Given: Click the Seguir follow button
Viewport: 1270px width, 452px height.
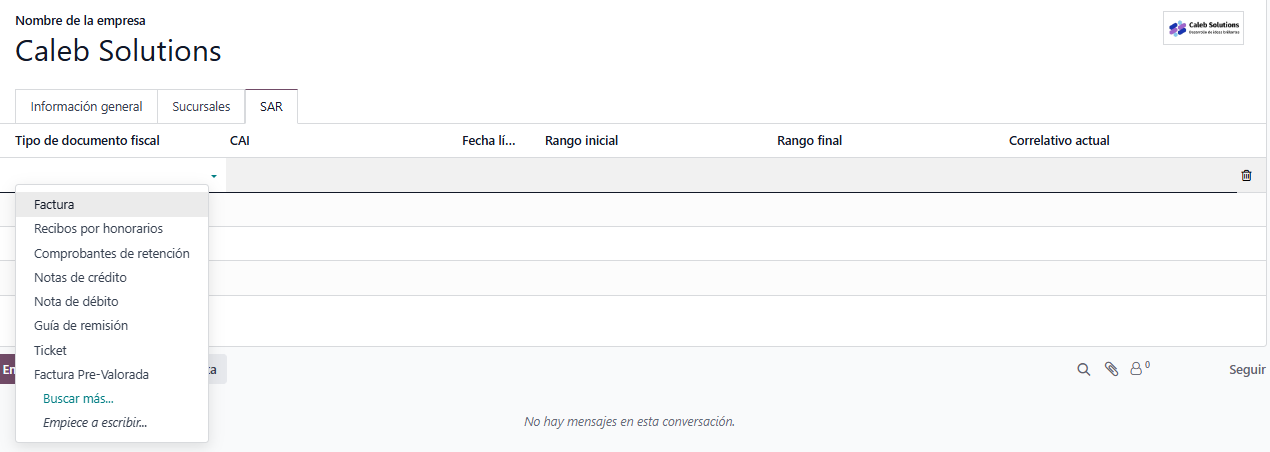Looking at the screenshot, I should pos(1247,369).
